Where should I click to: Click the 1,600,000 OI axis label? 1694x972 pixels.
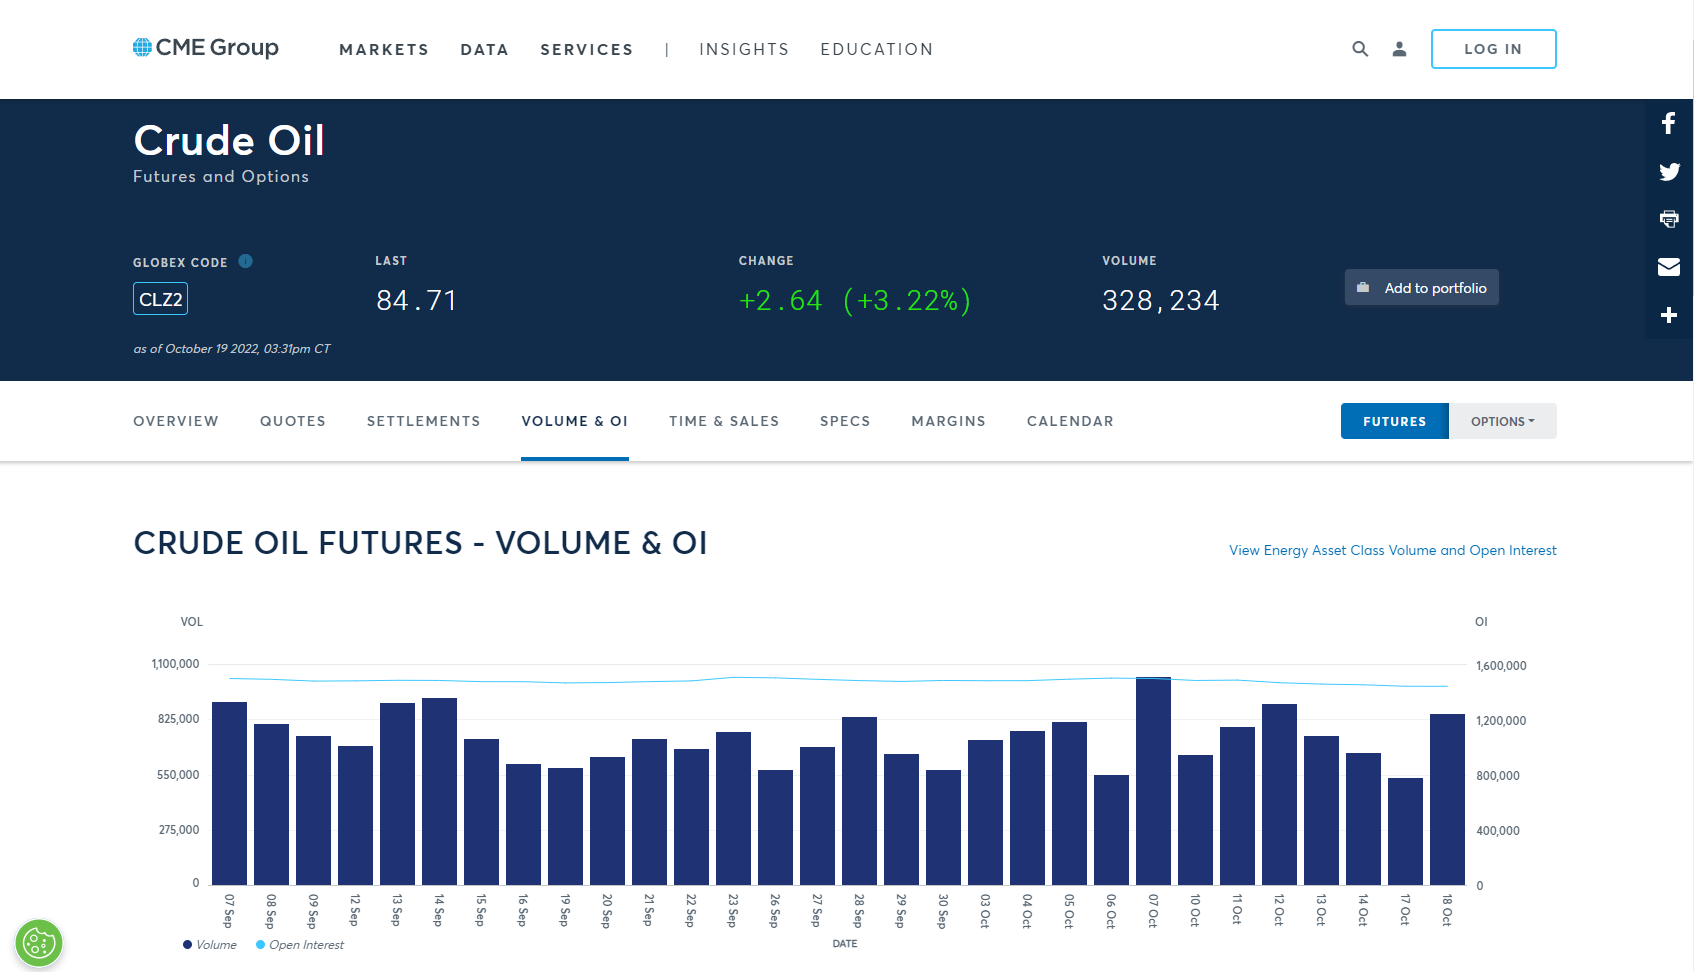pyautogui.click(x=1501, y=666)
